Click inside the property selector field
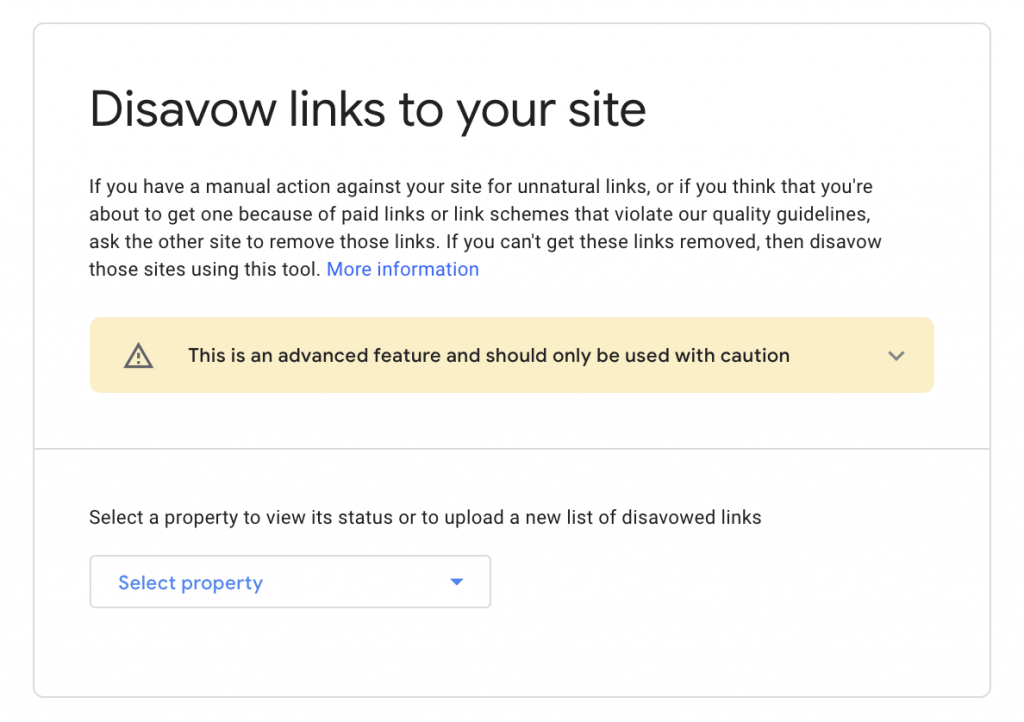The width and height of the screenshot is (1024, 722). pos(290,581)
